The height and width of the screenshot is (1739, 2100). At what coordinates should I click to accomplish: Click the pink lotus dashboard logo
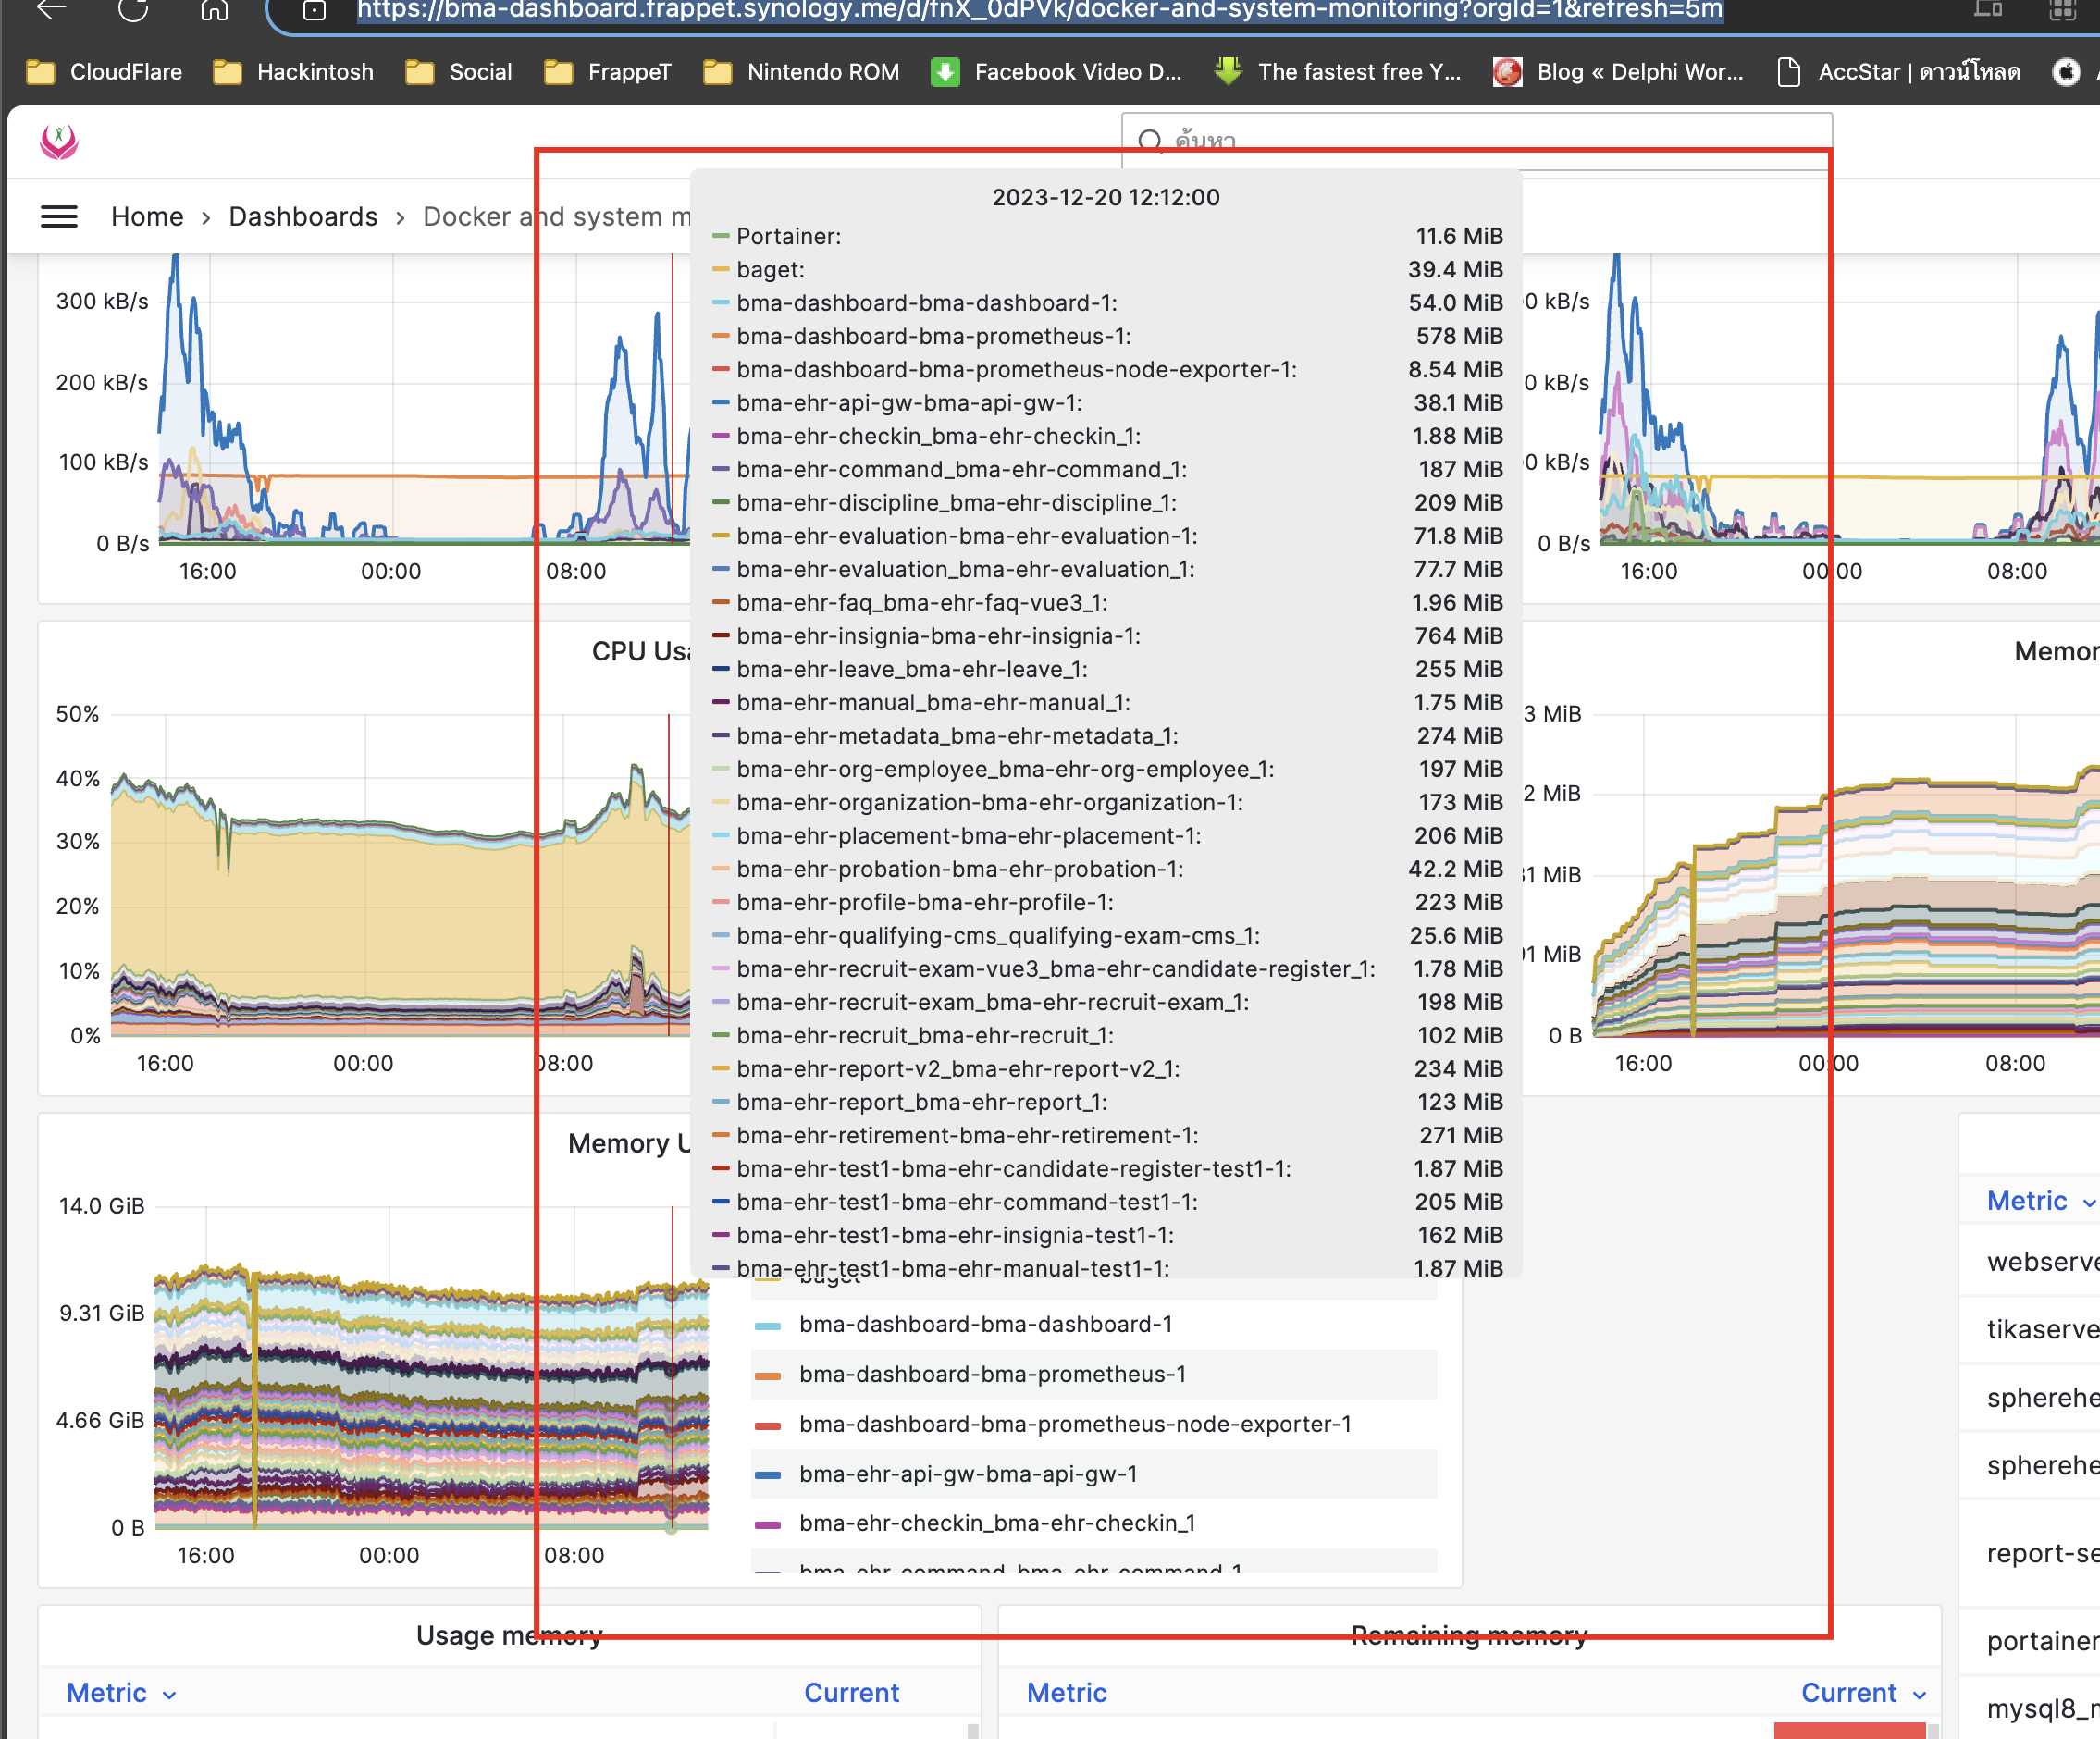coord(59,142)
